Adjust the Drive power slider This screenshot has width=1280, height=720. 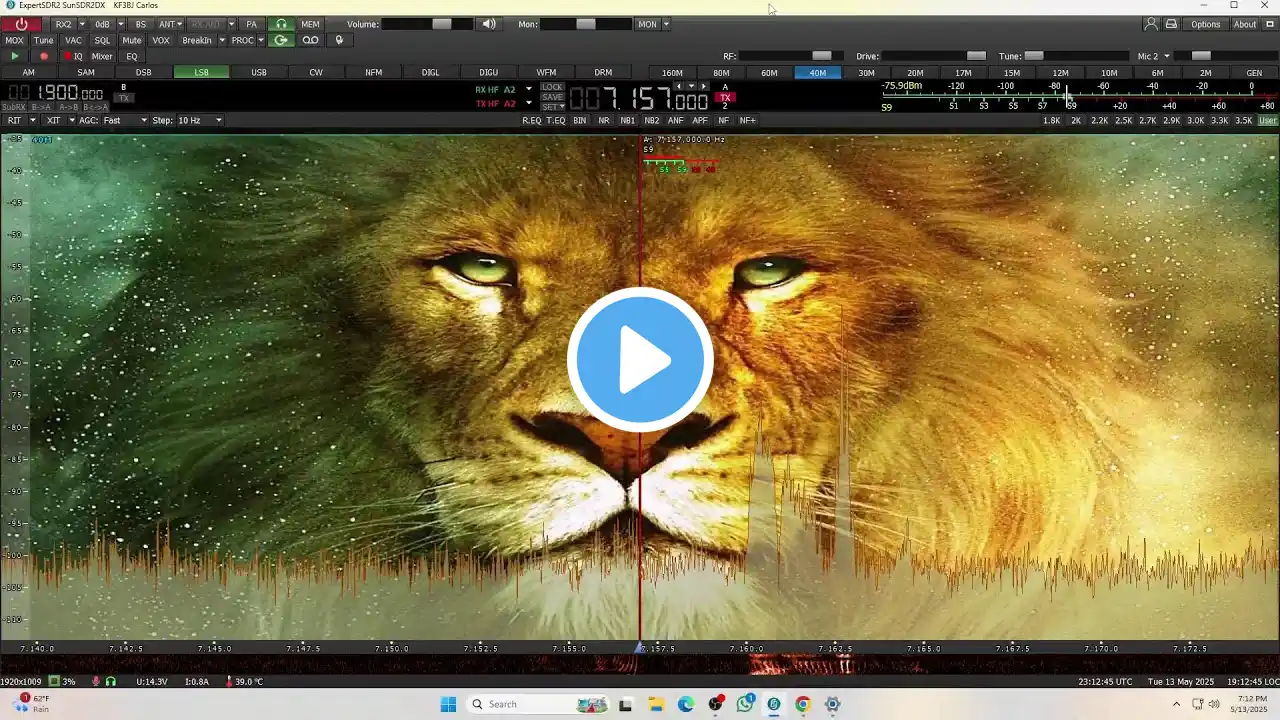click(936, 56)
